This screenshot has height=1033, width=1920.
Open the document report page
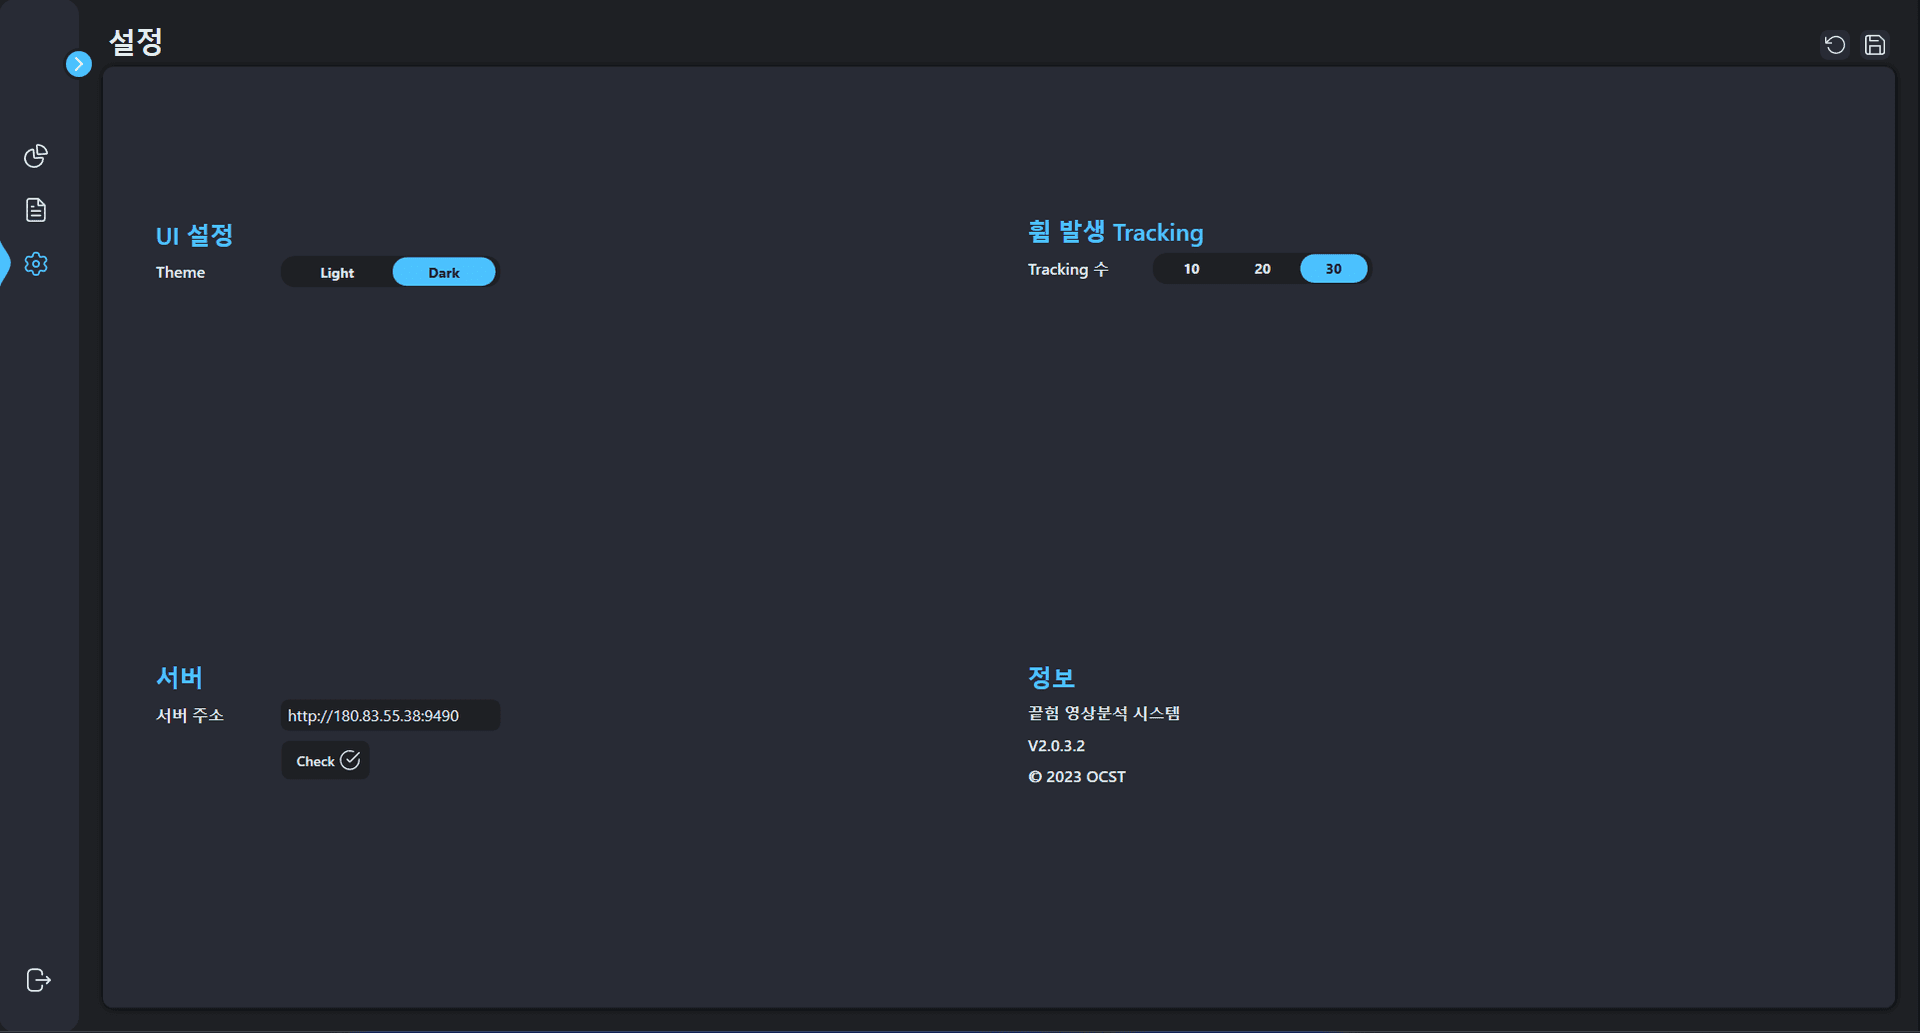36,210
